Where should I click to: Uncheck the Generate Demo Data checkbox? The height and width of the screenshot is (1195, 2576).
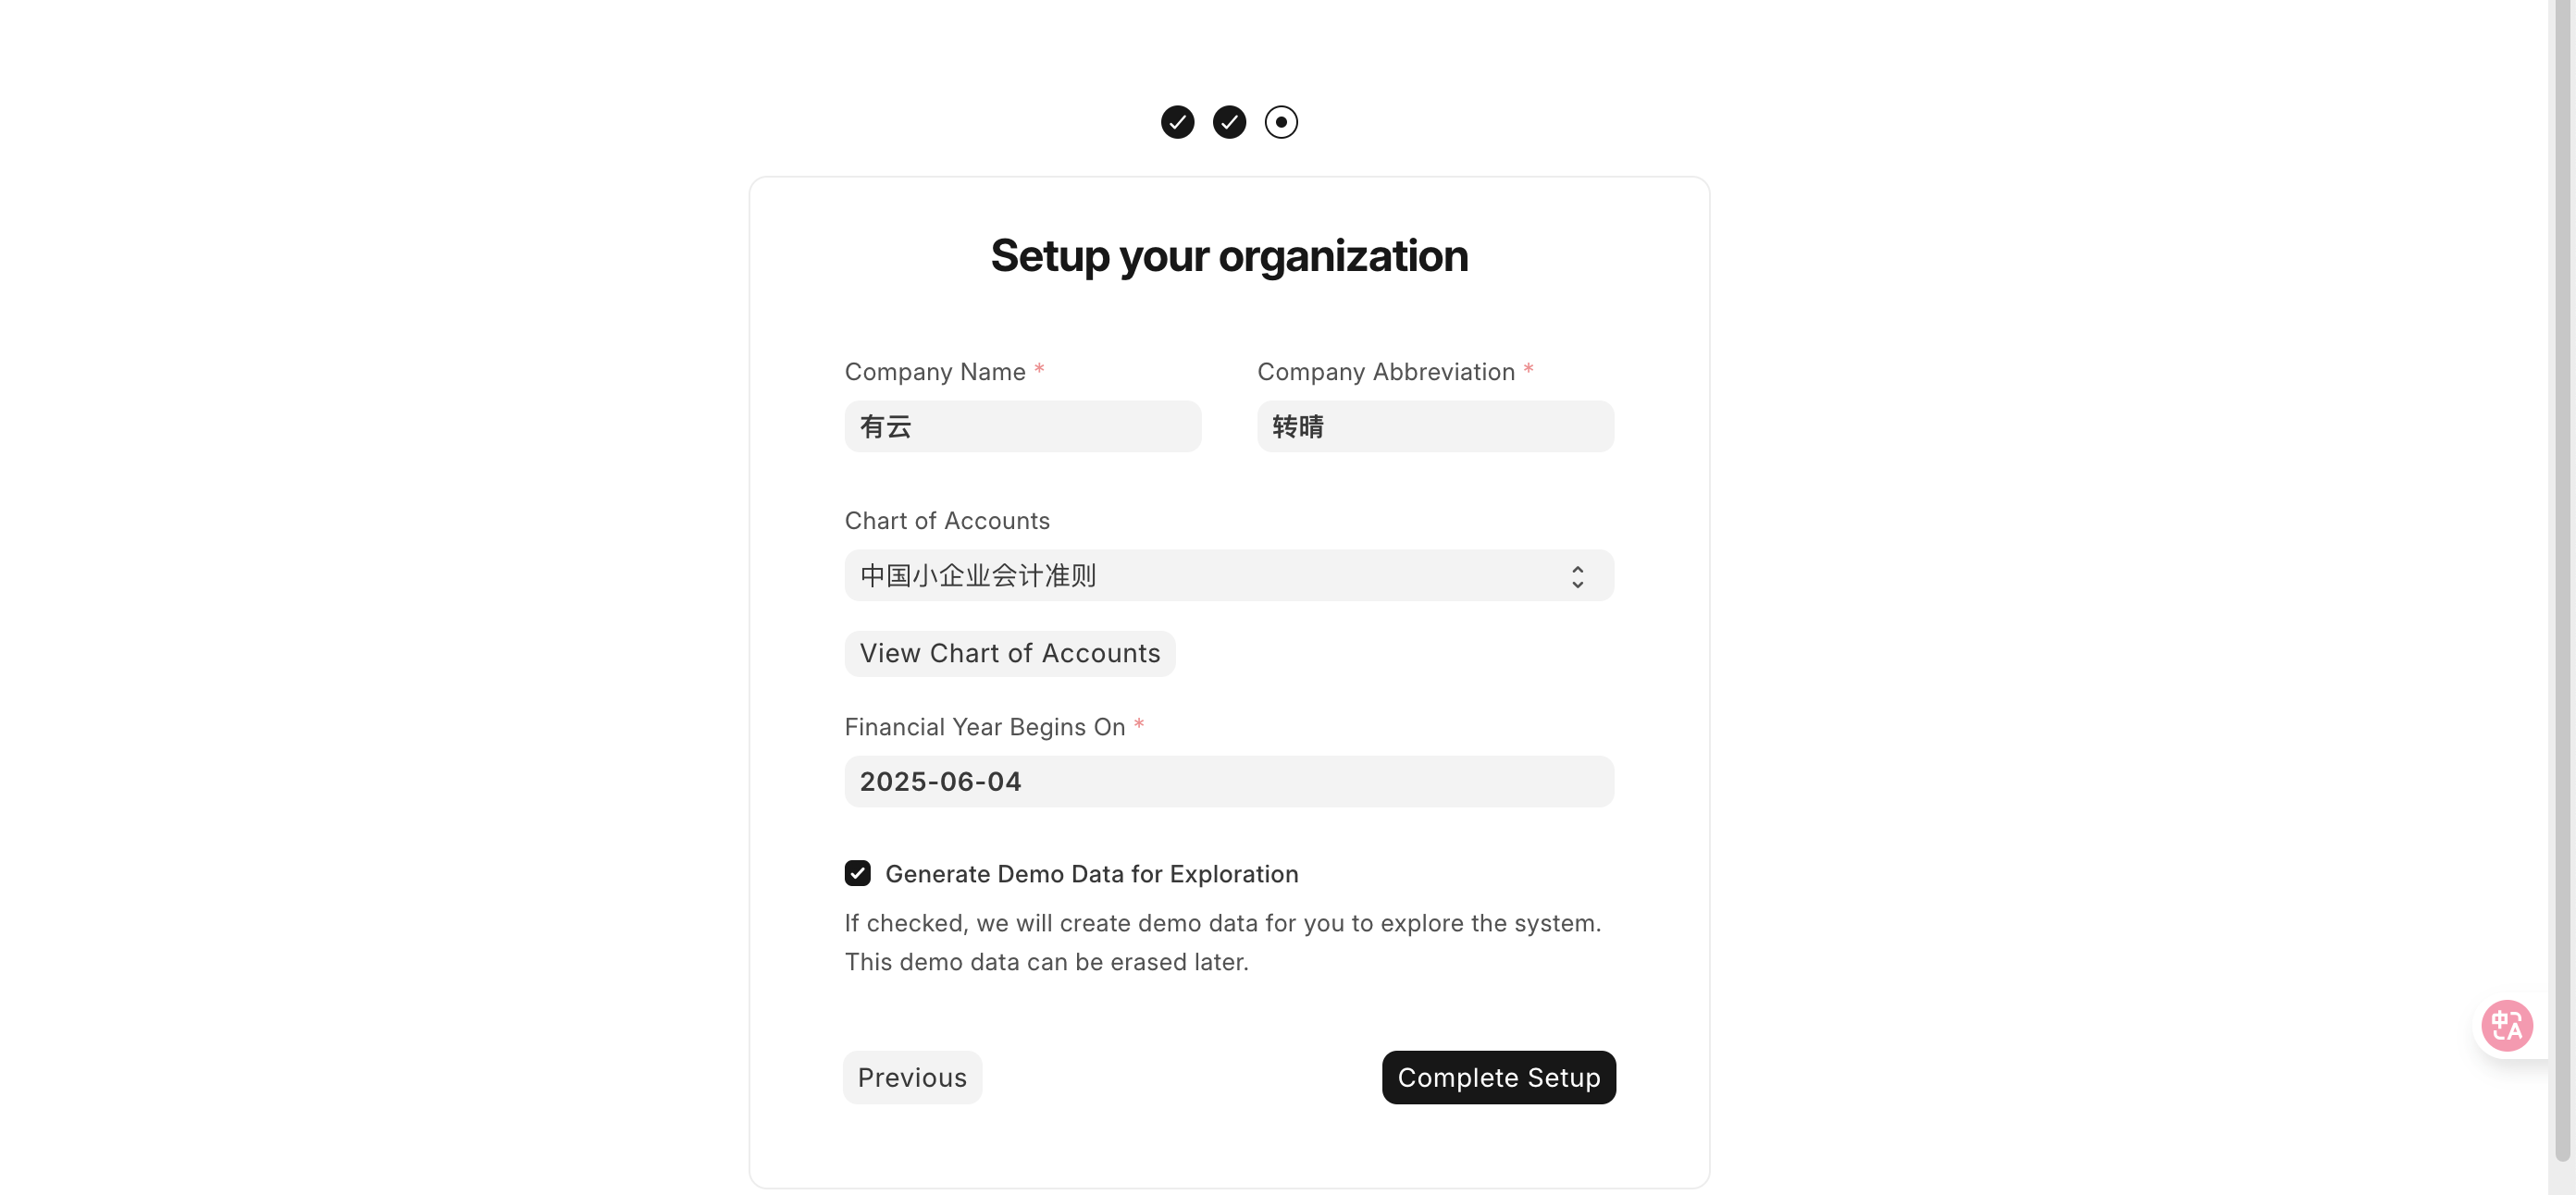click(857, 874)
